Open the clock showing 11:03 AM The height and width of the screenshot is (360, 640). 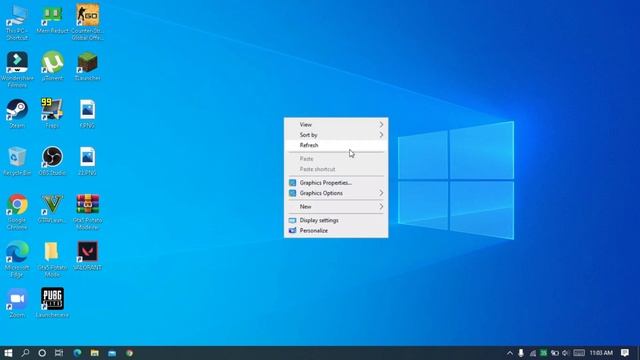(x=601, y=353)
